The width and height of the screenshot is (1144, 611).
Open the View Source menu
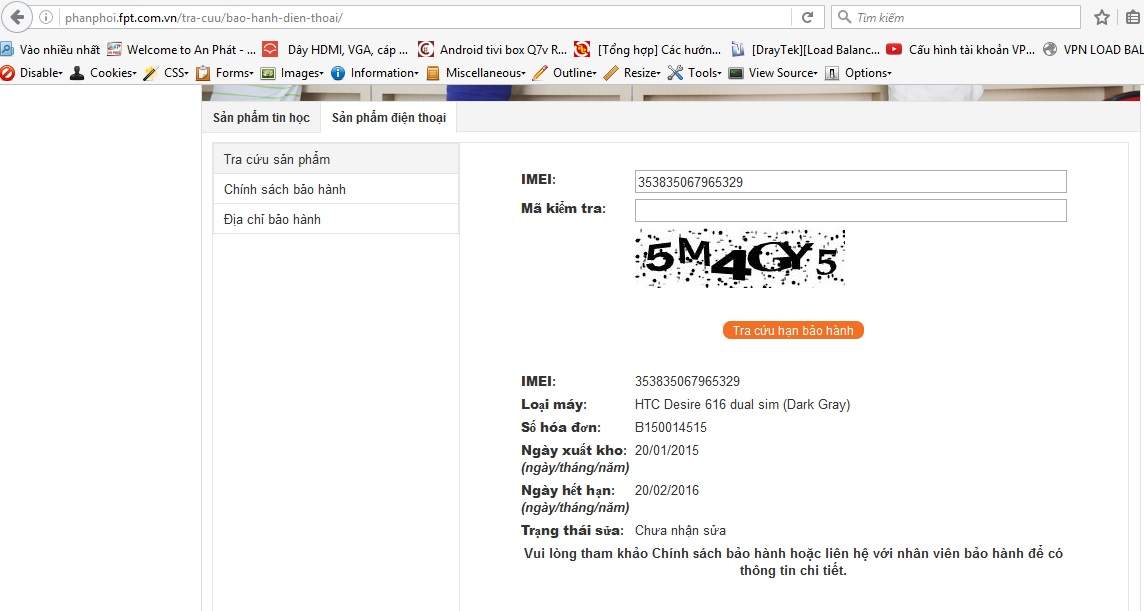click(773, 73)
